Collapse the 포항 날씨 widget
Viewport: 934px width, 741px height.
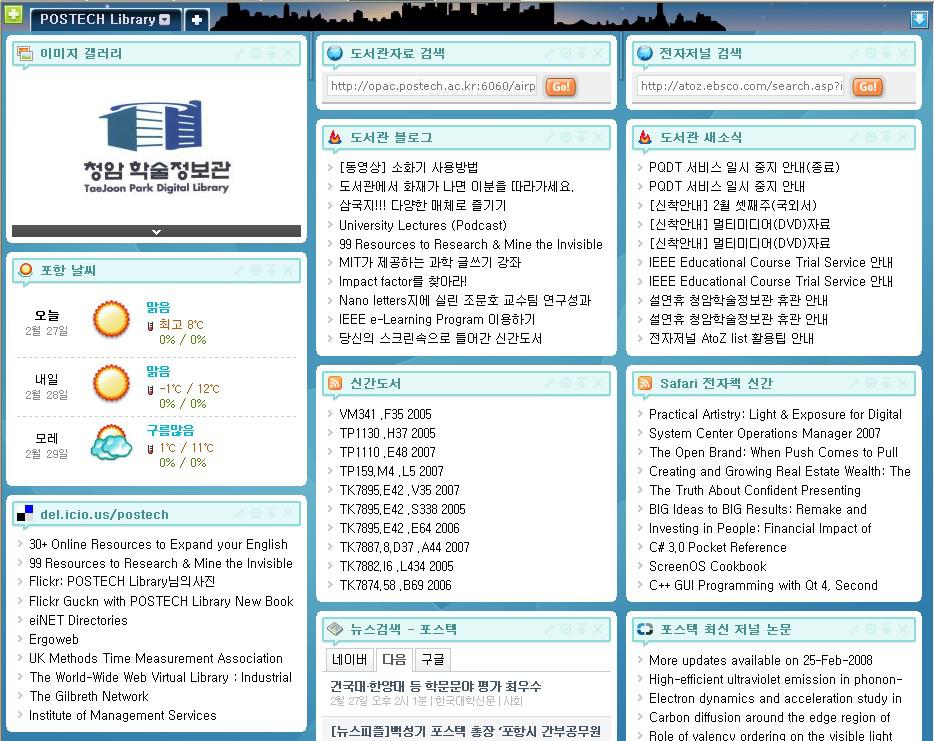(272, 270)
